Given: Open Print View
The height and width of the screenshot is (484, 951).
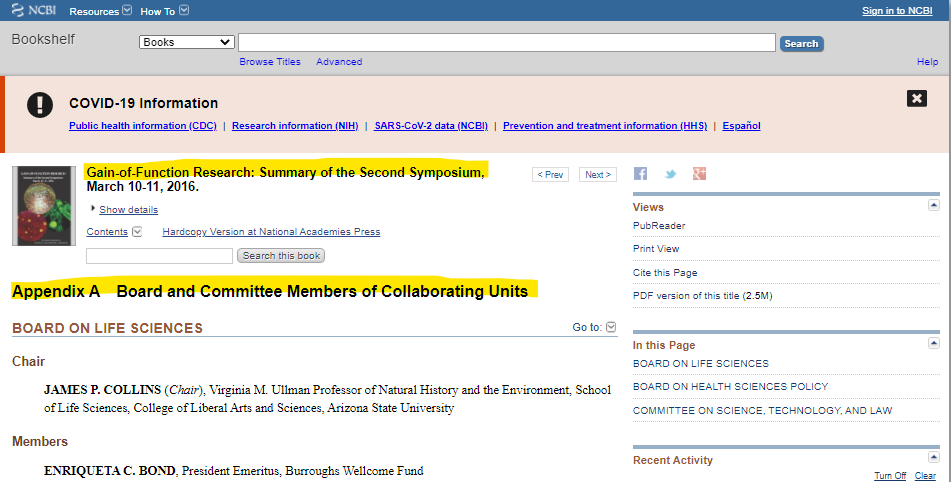Looking at the screenshot, I should point(656,249).
